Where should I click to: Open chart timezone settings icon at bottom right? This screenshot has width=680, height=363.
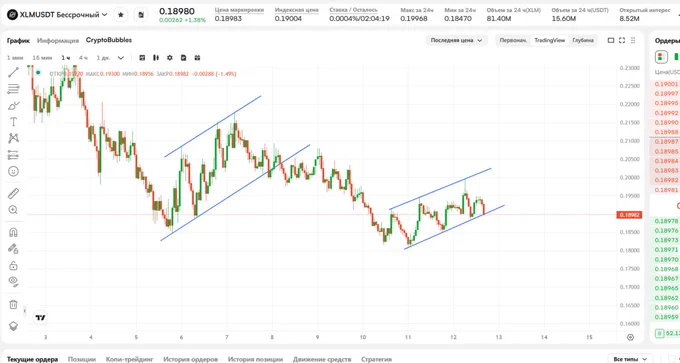[631, 337]
